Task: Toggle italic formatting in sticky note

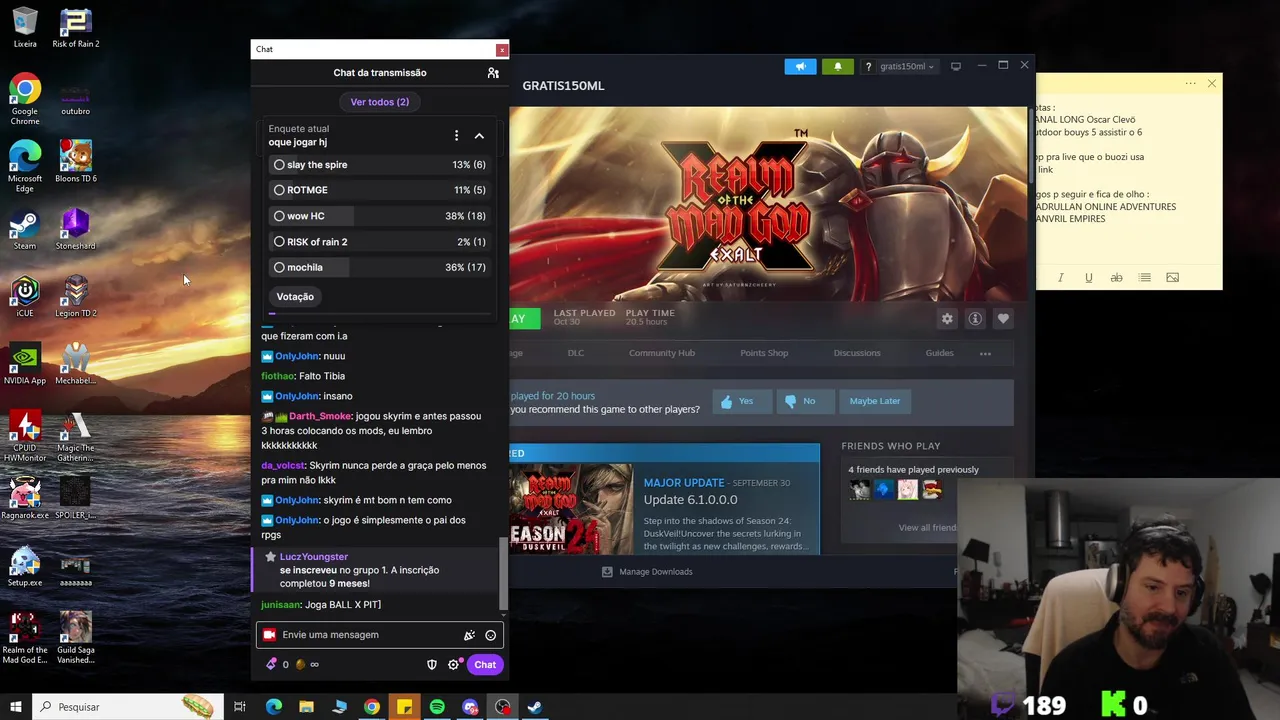Action: point(1061,278)
